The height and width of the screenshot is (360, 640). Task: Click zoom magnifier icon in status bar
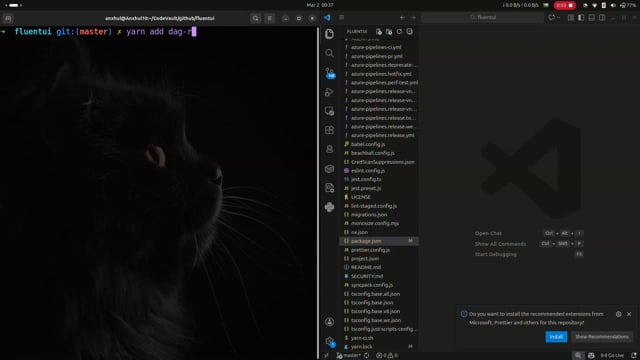pos(578,356)
